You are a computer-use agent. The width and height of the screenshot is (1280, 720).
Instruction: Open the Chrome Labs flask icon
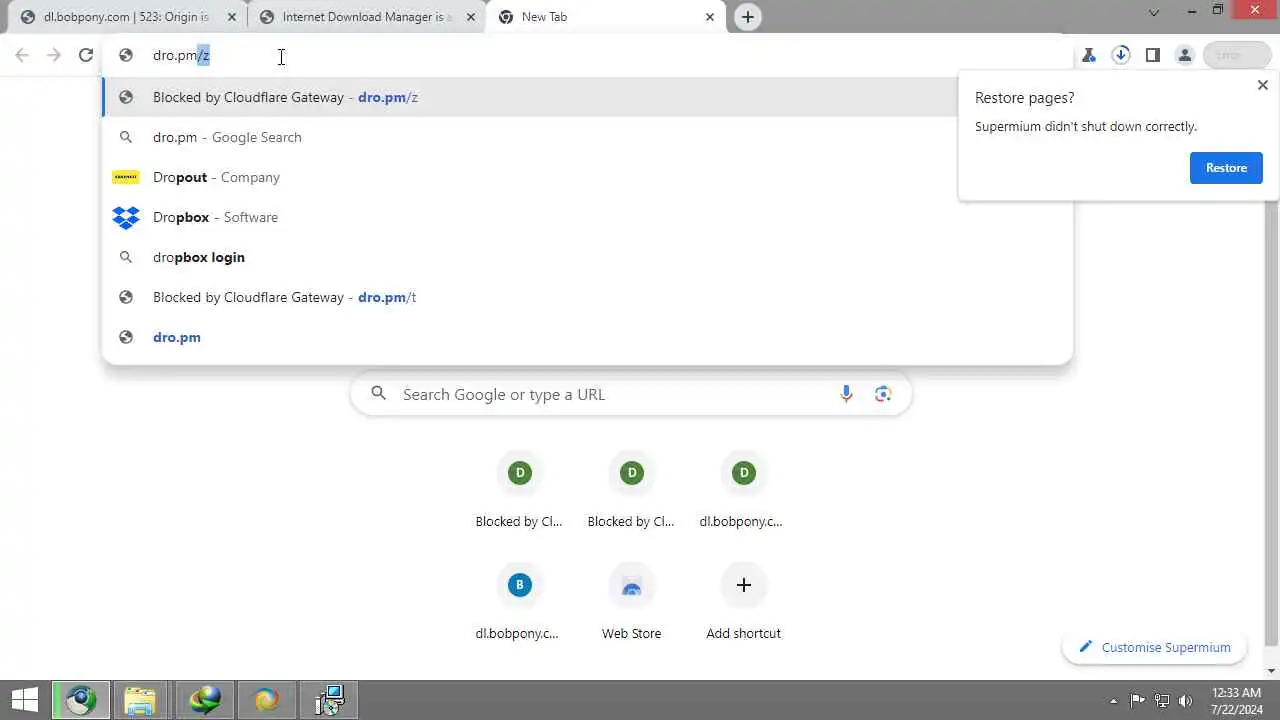coord(1089,55)
